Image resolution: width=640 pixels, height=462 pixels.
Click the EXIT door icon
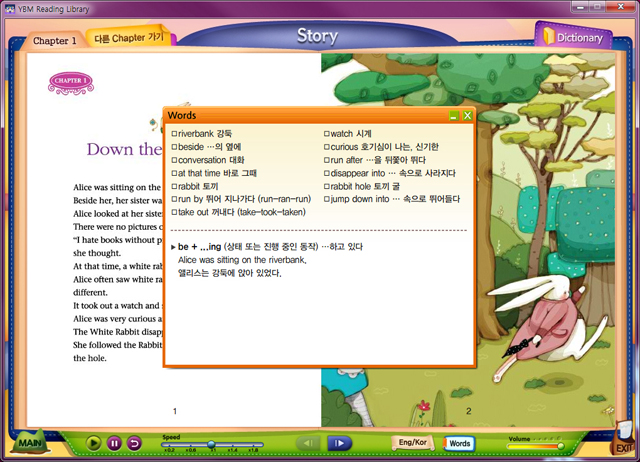click(x=622, y=442)
